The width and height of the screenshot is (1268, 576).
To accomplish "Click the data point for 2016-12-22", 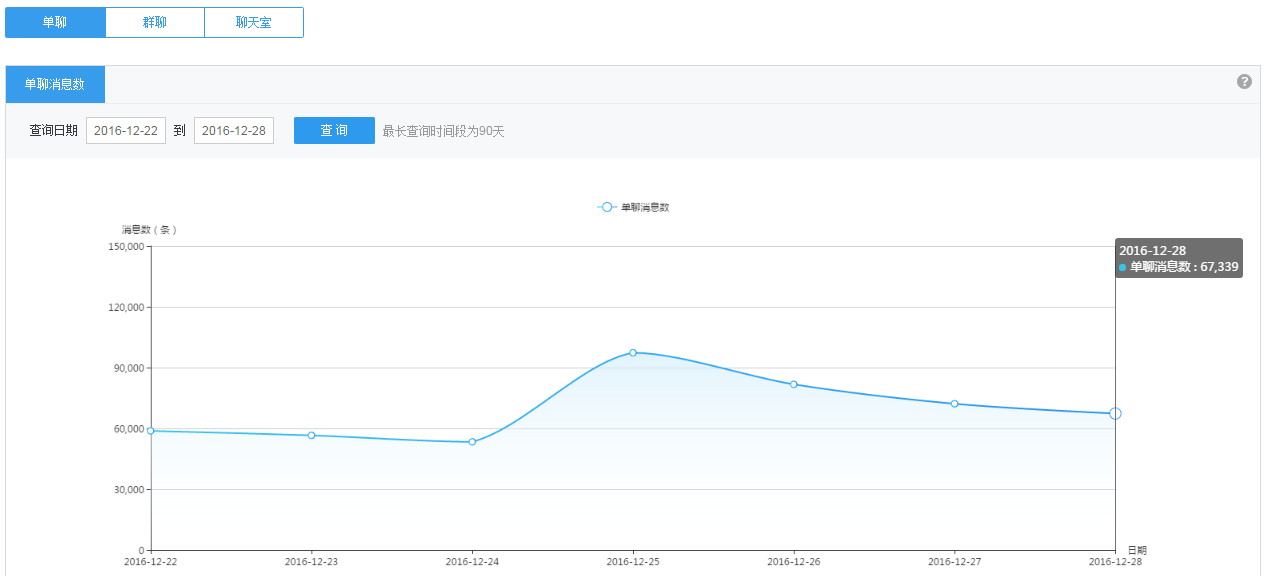I will coord(151,431).
